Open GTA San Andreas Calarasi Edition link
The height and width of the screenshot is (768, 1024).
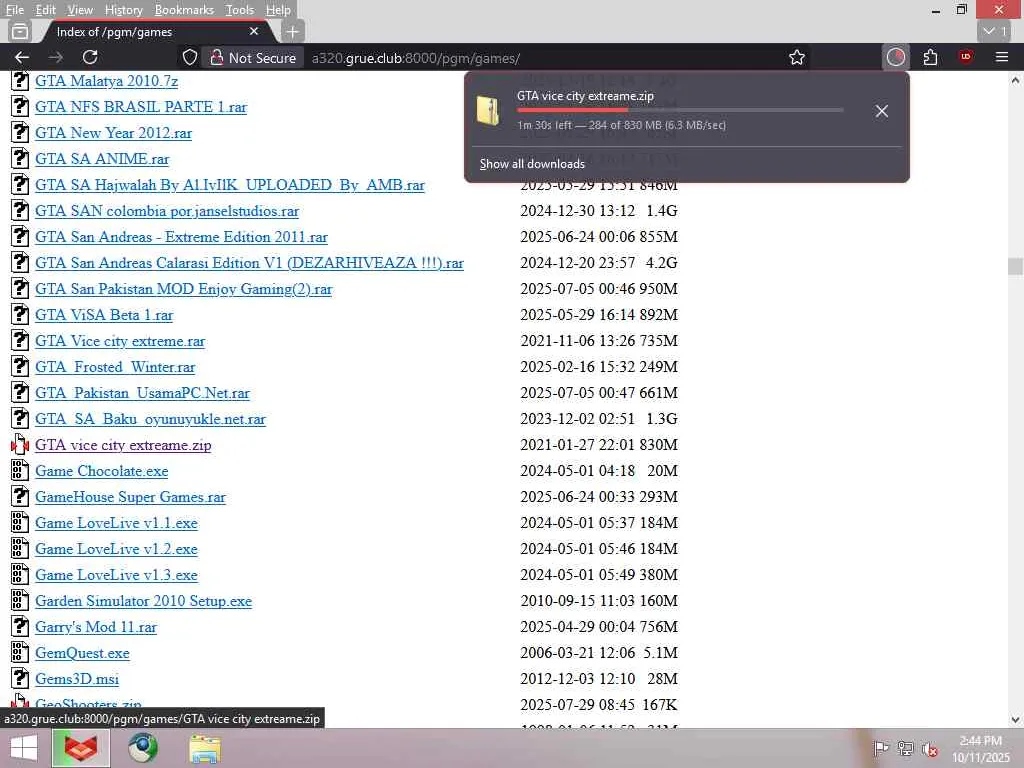[x=249, y=263]
